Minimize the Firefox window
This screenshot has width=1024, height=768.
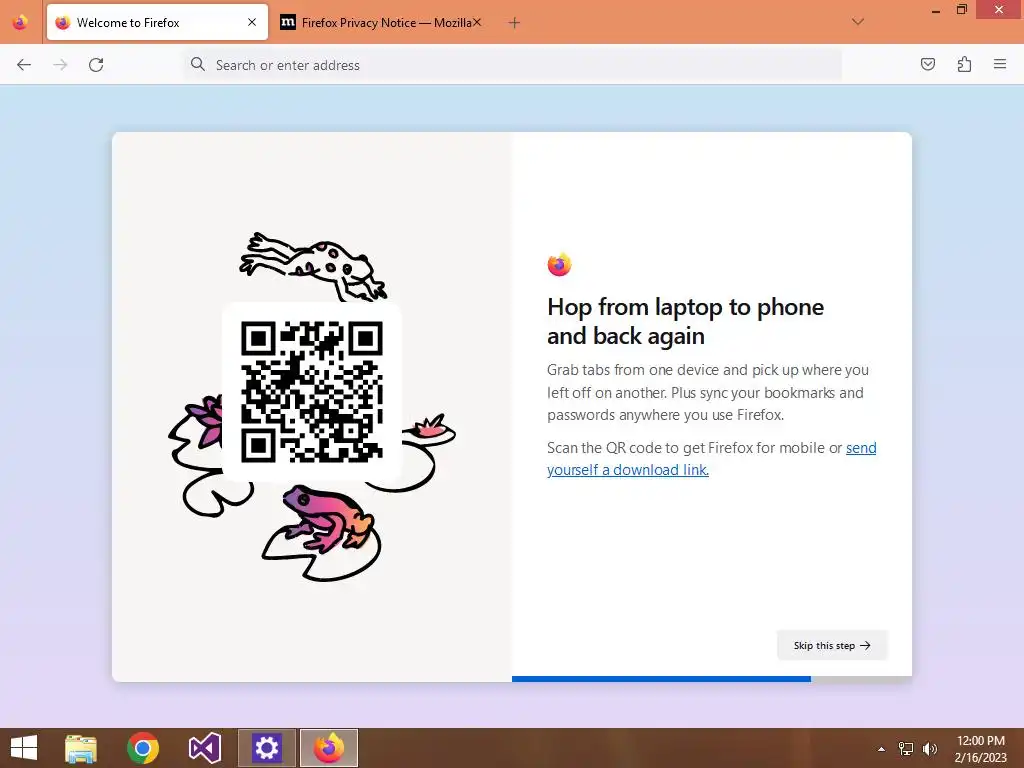pos(936,10)
